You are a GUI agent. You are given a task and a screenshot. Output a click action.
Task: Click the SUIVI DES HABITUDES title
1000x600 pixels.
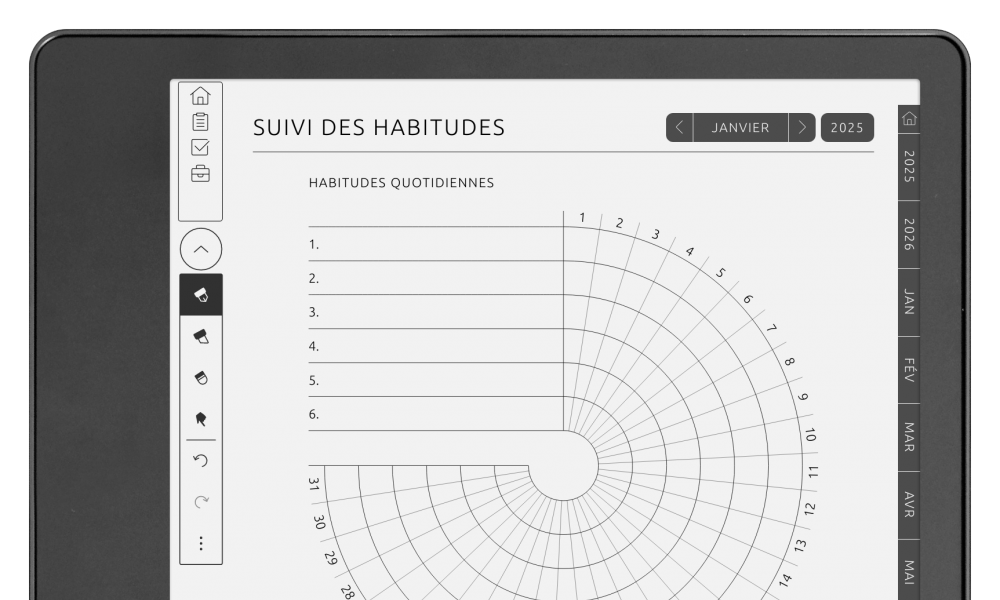pos(379,128)
